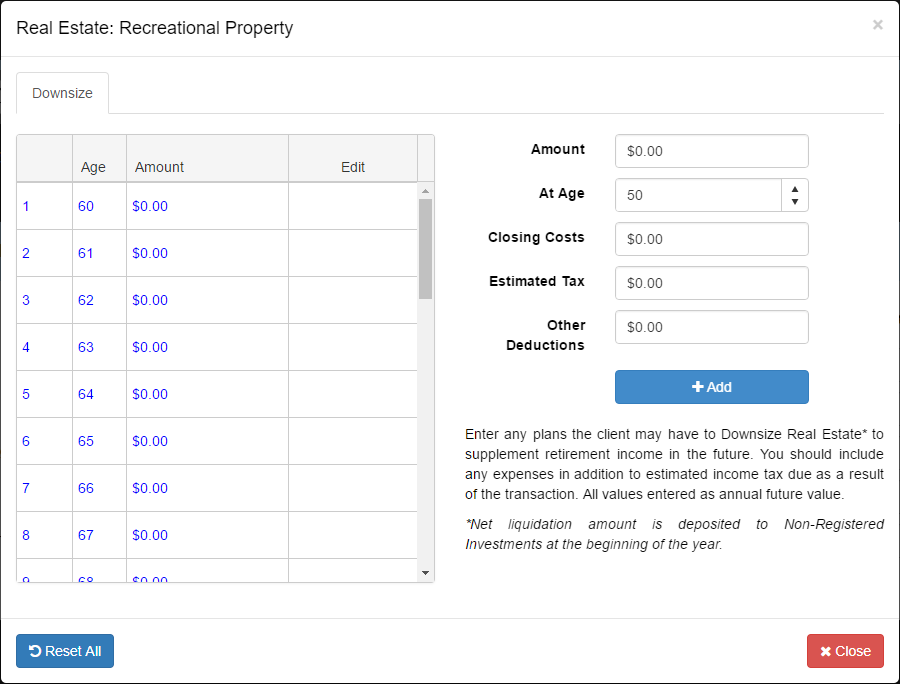Open the amount for age 63
This screenshot has width=900, height=684.
(x=150, y=347)
